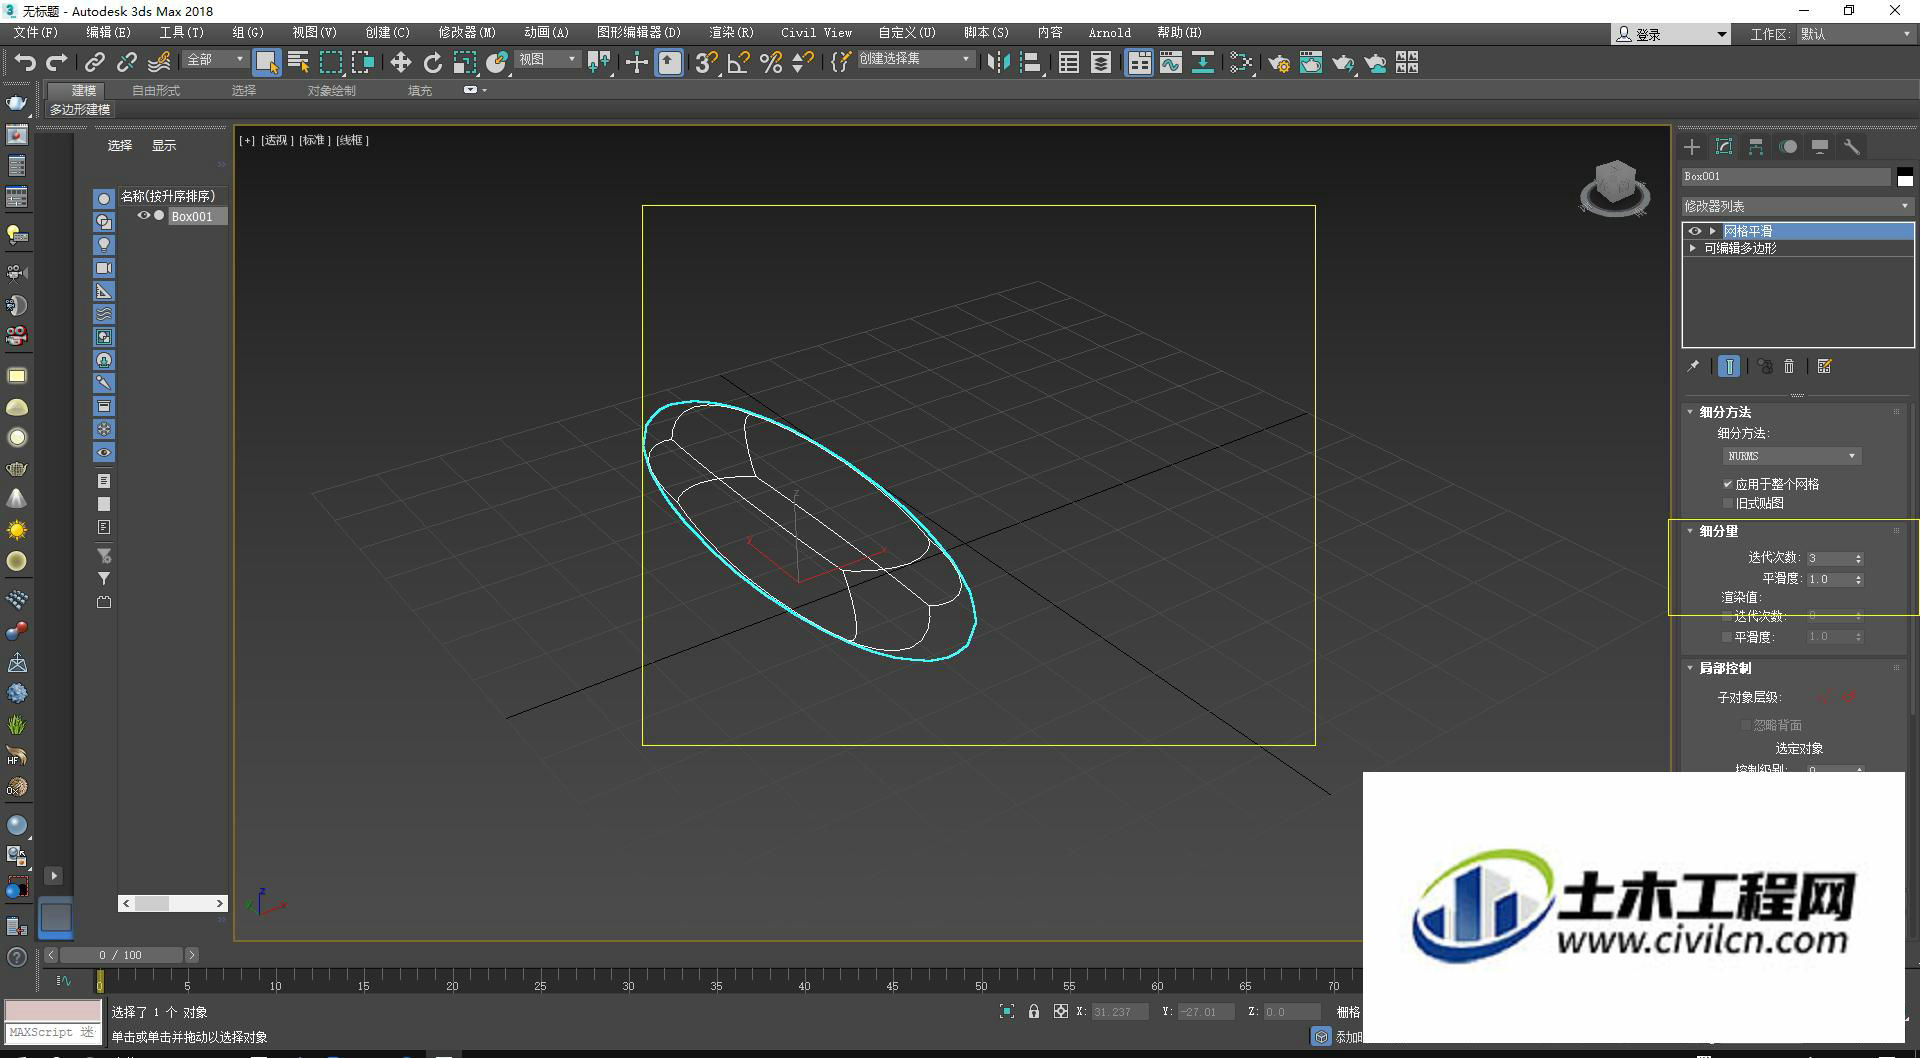Open the Align tool
Screen dimensions: 1920x1058
click(1031, 63)
